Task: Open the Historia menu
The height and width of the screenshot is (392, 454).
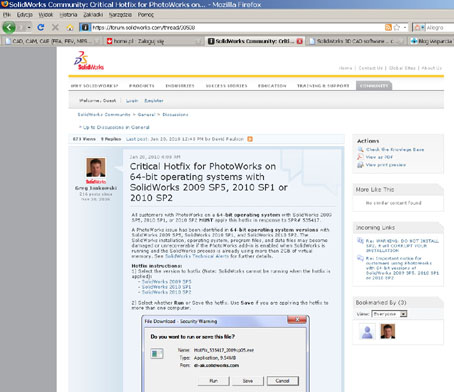Action: (x=68, y=15)
